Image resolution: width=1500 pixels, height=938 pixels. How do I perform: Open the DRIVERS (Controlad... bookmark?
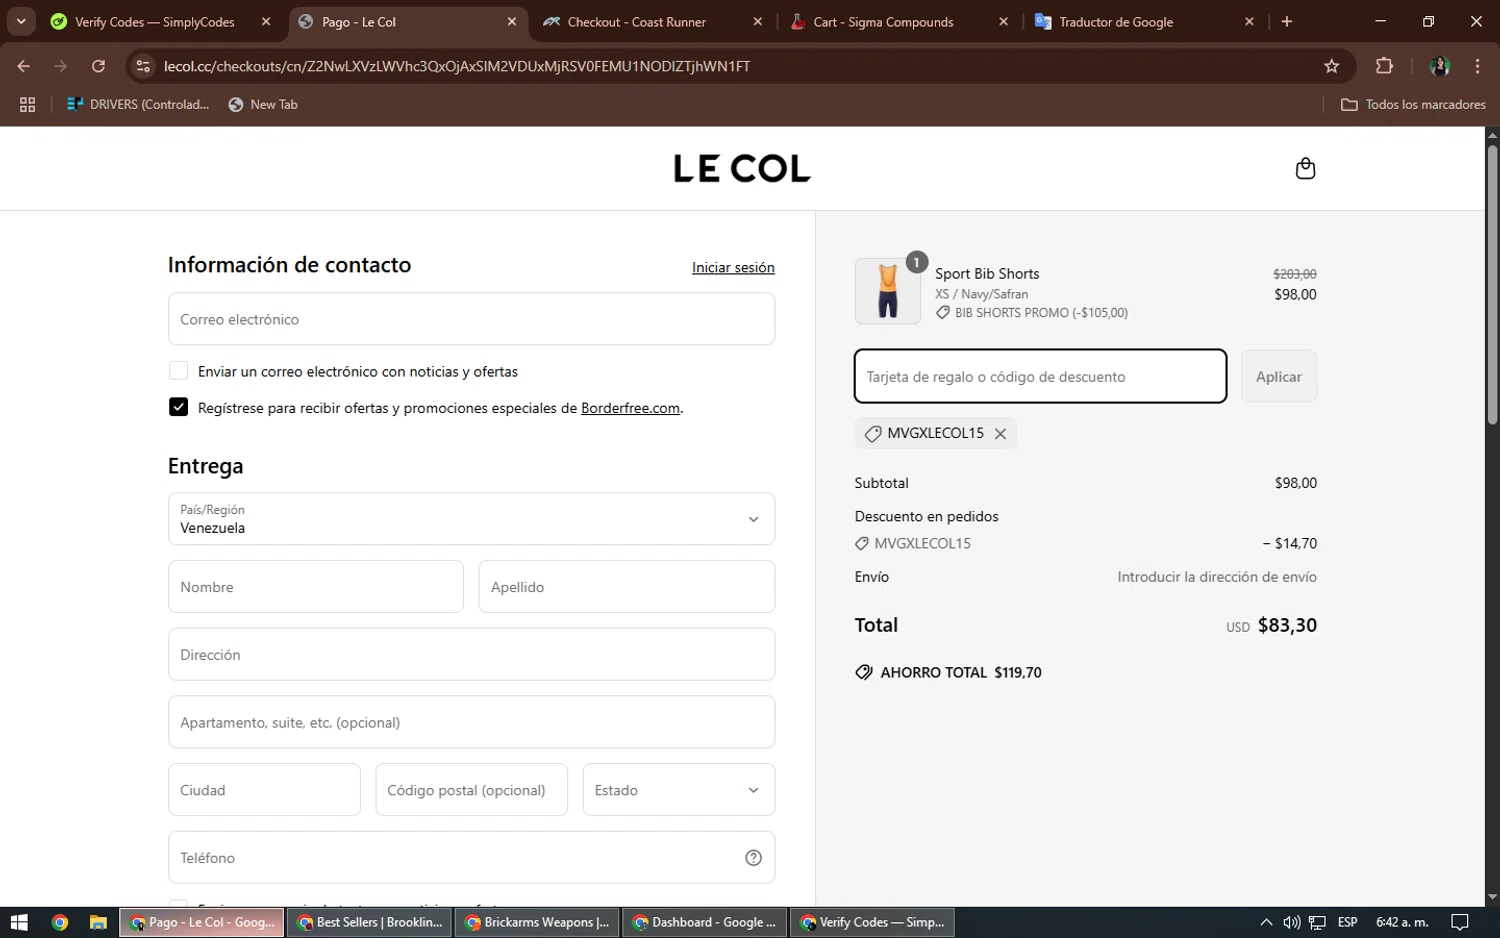[x=138, y=104]
